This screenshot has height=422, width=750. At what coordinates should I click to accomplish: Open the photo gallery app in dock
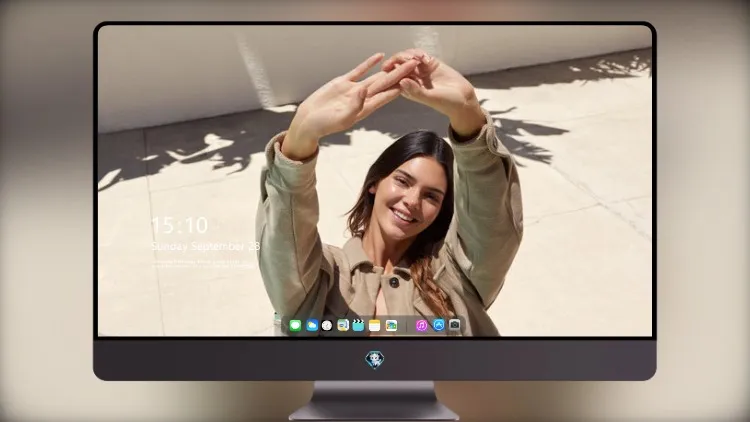pos(391,326)
